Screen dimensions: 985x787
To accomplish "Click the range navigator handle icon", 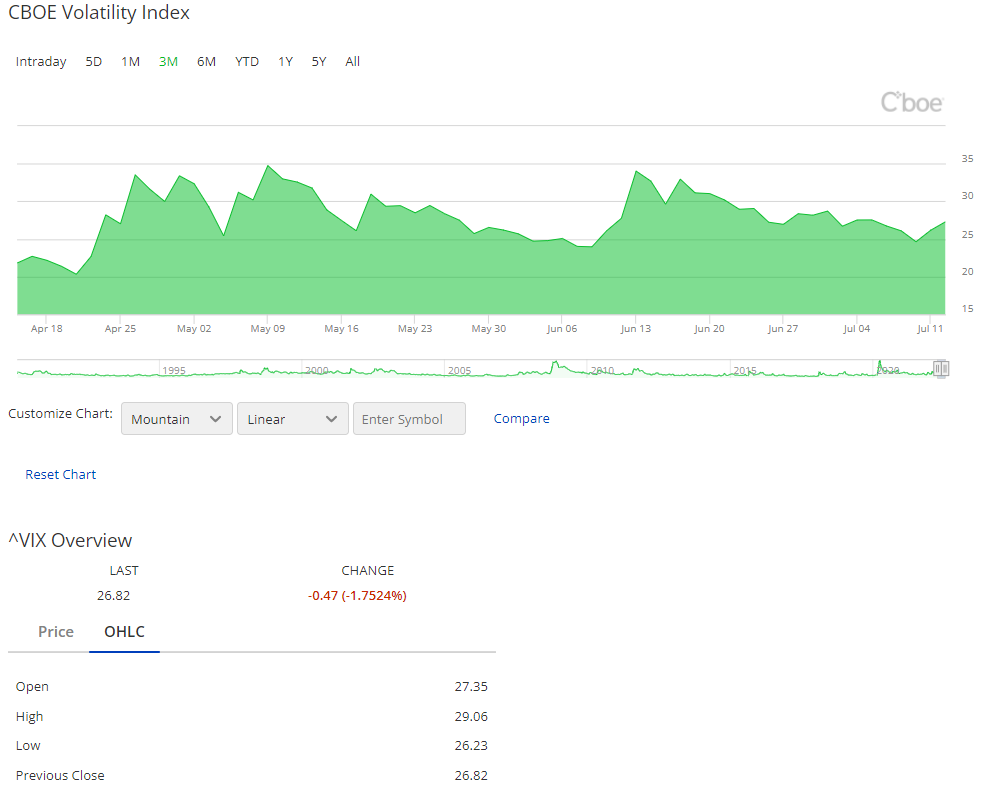I will tap(940, 369).
